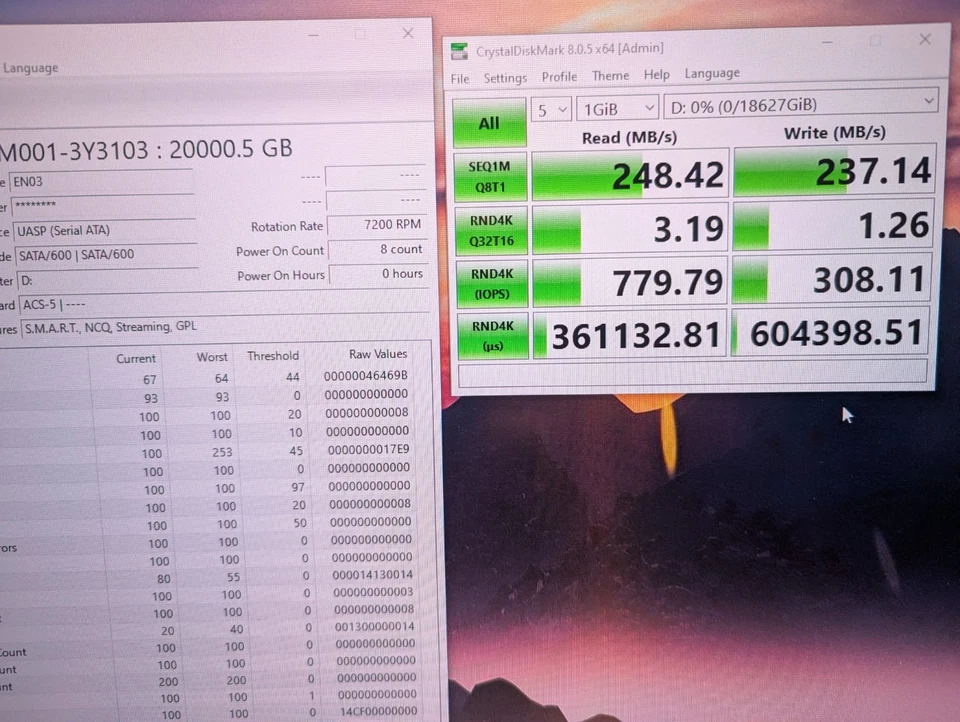Open the test size dropdown showing 1GiB
960x722 pixels.
(x=617, y=108)
